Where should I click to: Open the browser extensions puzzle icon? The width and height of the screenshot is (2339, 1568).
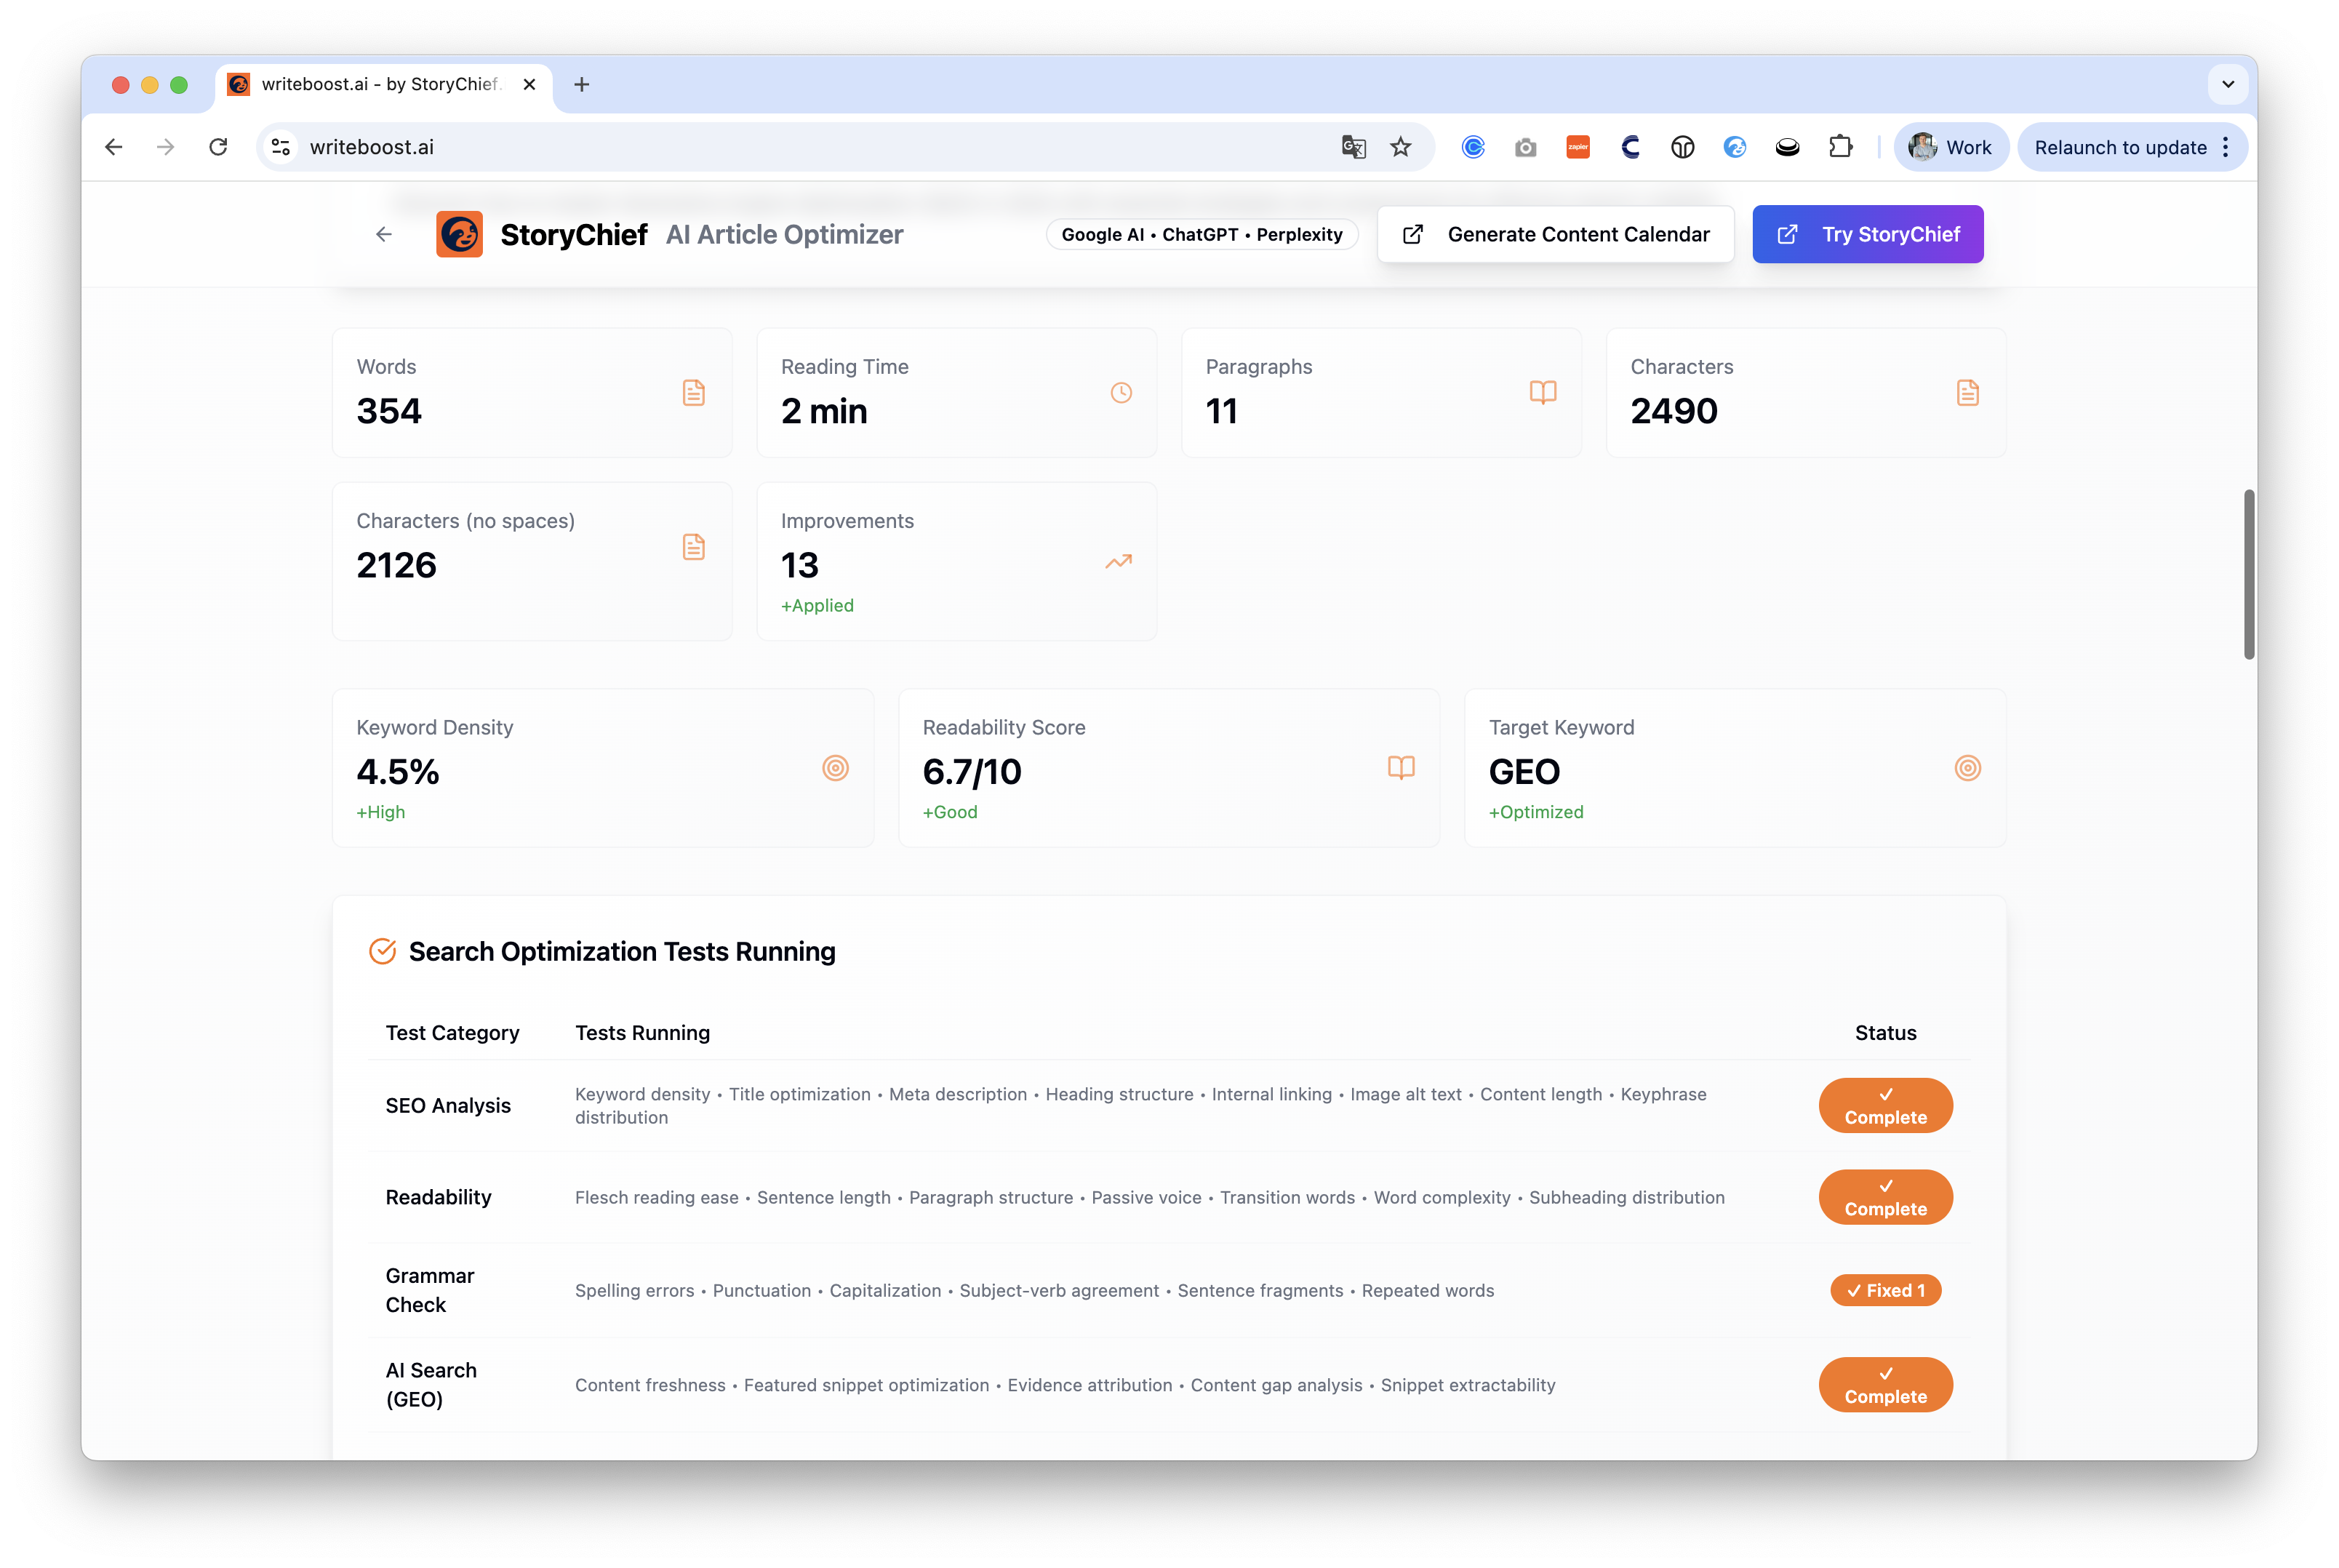coord(1840,147)
